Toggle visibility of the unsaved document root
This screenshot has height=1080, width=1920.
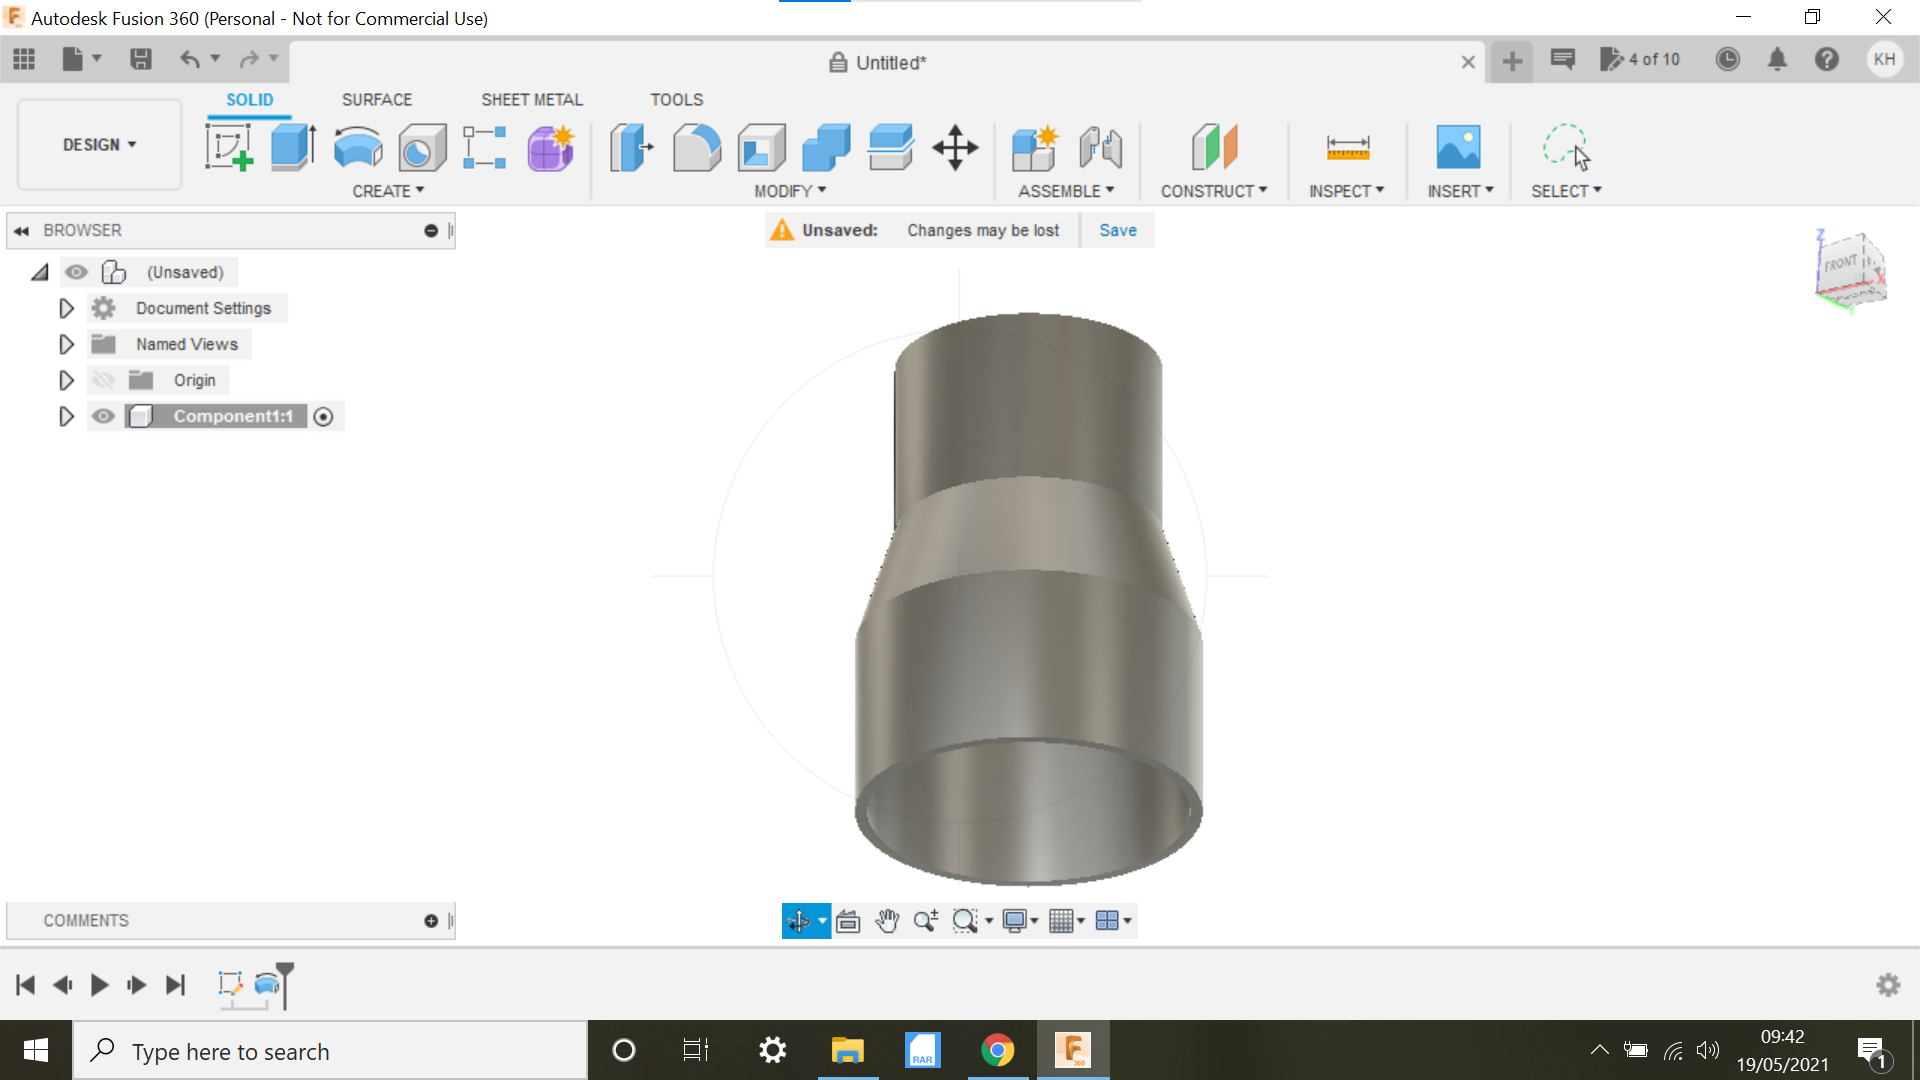pyautogui.click(x=77, y=271)
